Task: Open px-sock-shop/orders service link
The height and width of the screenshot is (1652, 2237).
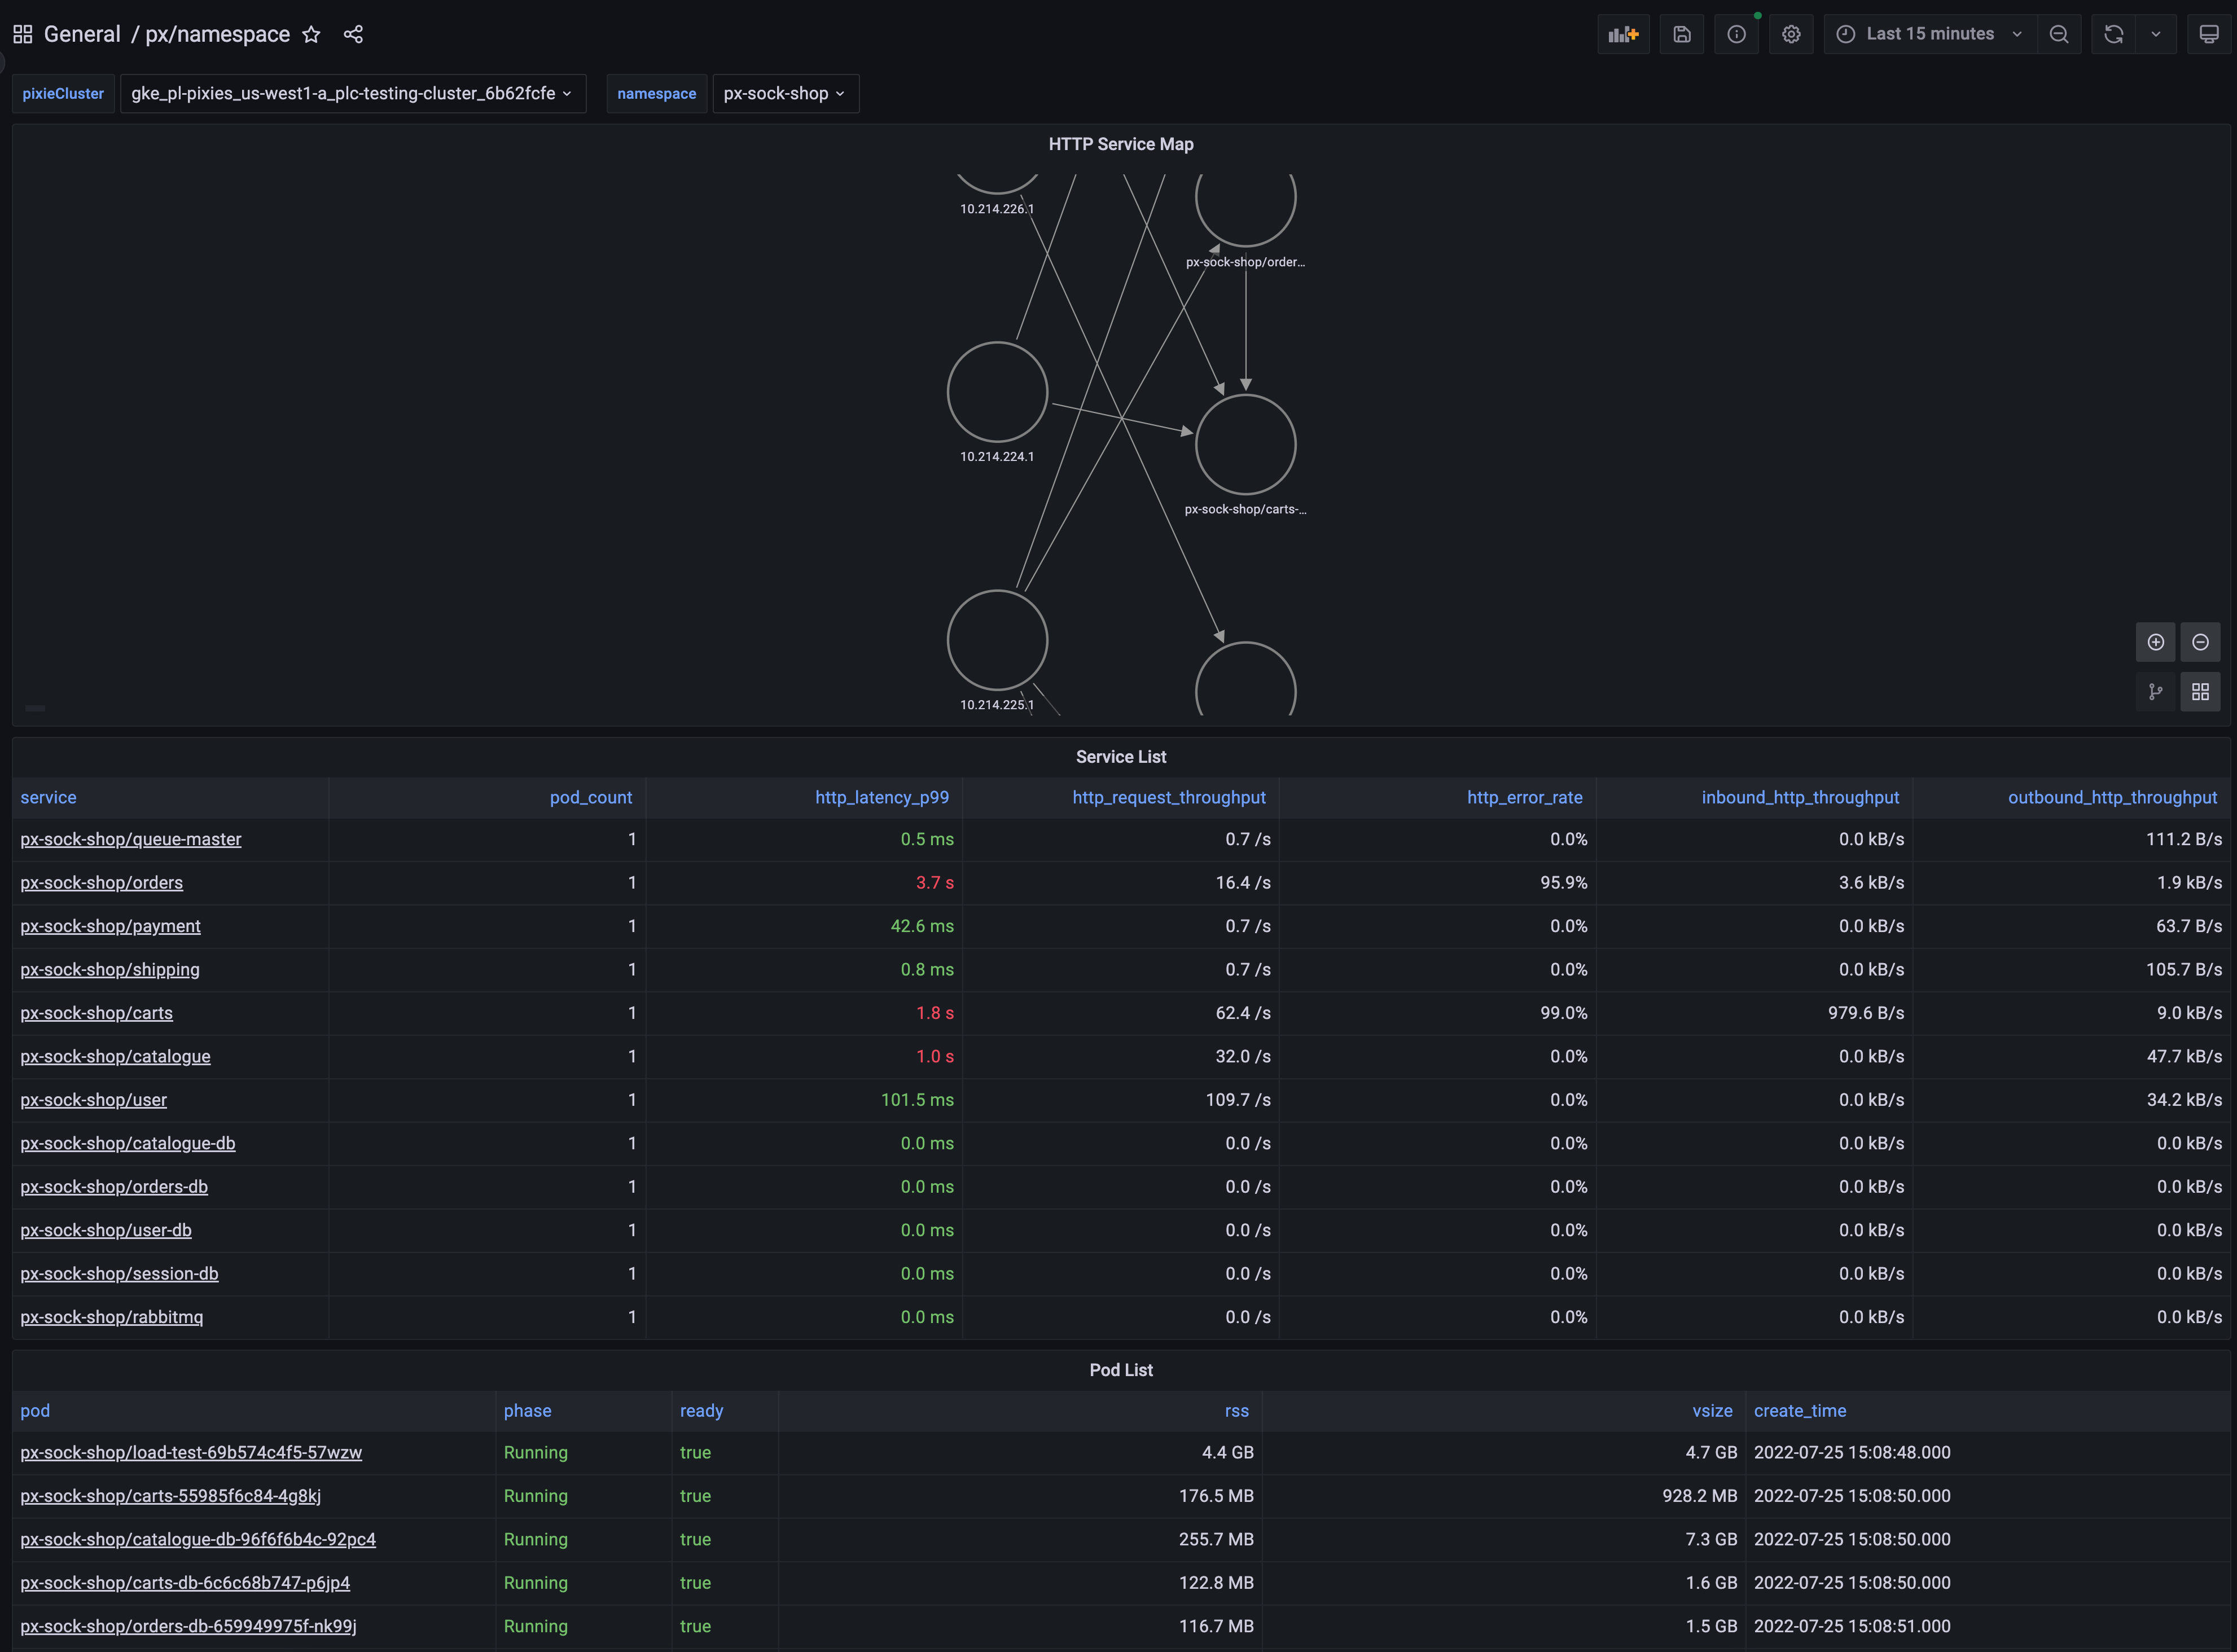Action: coord(102,882)
